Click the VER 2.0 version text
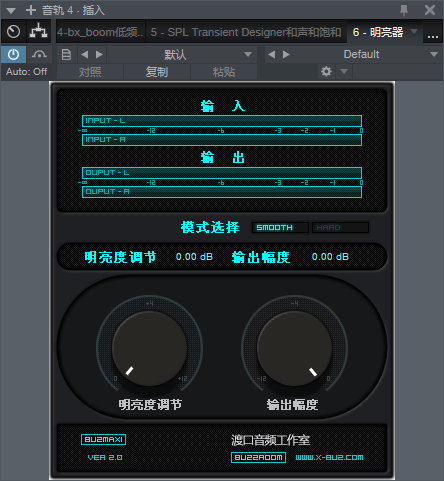This screenshot has height=481, width=444. pyautogui.click(x=105, y=457)
